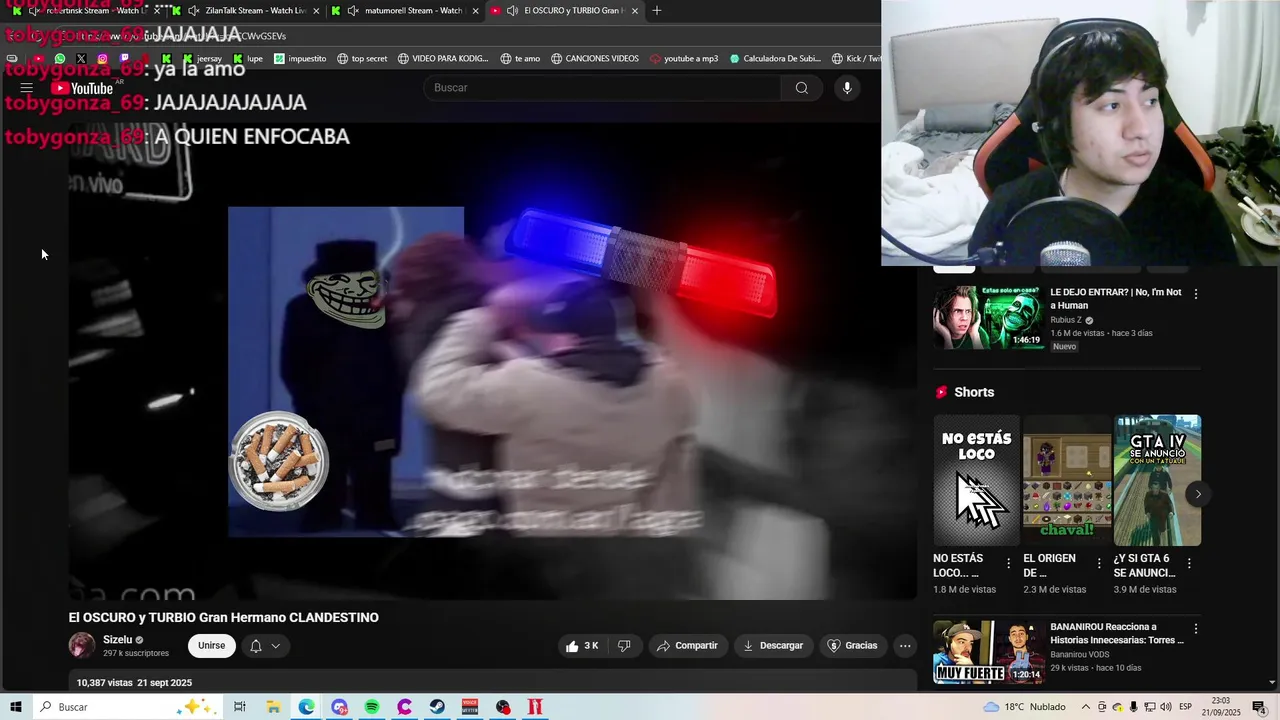This screenshot has width=1280, height=720.
Task: Open Steam from the taskbar
Action: coord(437,707)
